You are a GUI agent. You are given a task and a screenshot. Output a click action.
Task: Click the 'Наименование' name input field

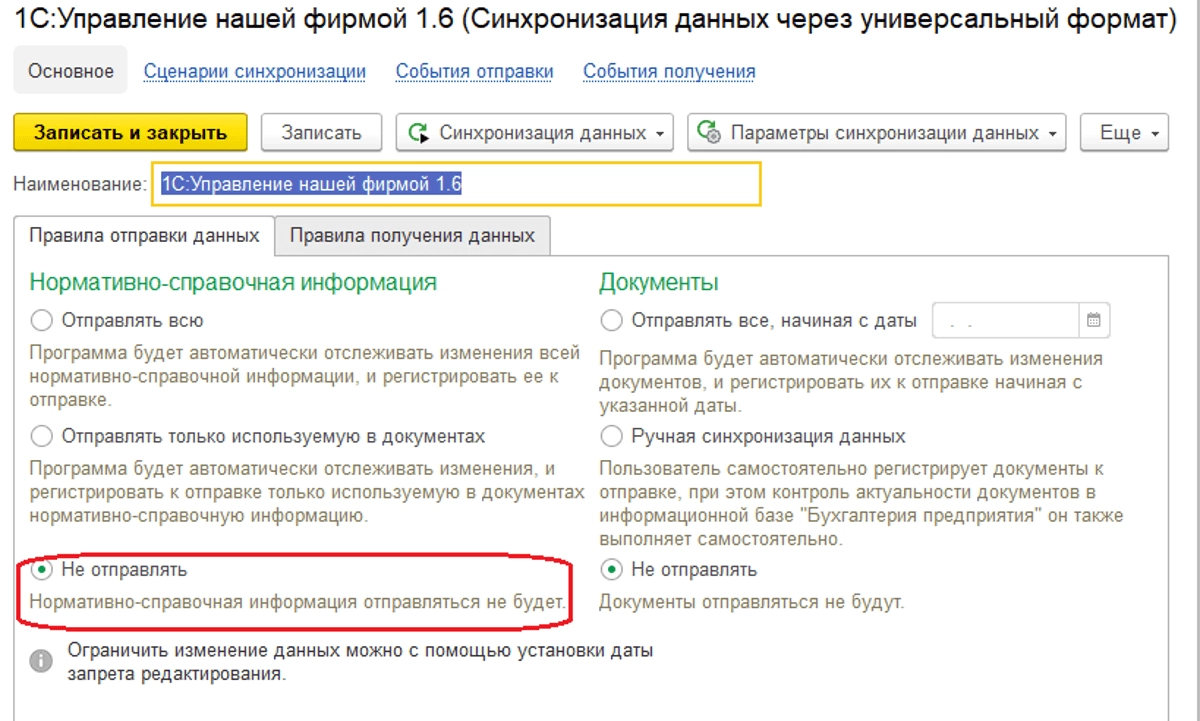tap(456, 185)
